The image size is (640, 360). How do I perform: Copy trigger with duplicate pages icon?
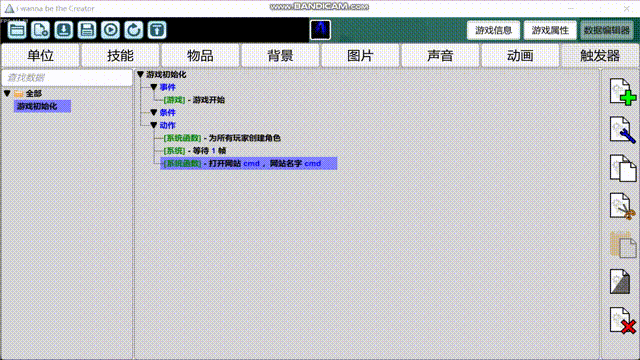click(x=622, y=168)
